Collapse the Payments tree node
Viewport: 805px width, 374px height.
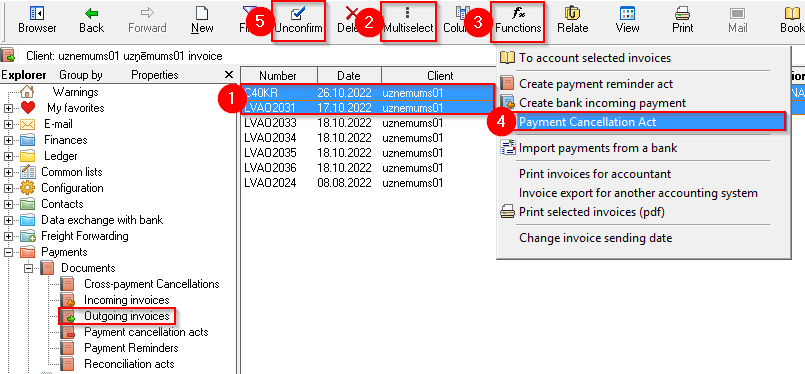click(8, 252)
